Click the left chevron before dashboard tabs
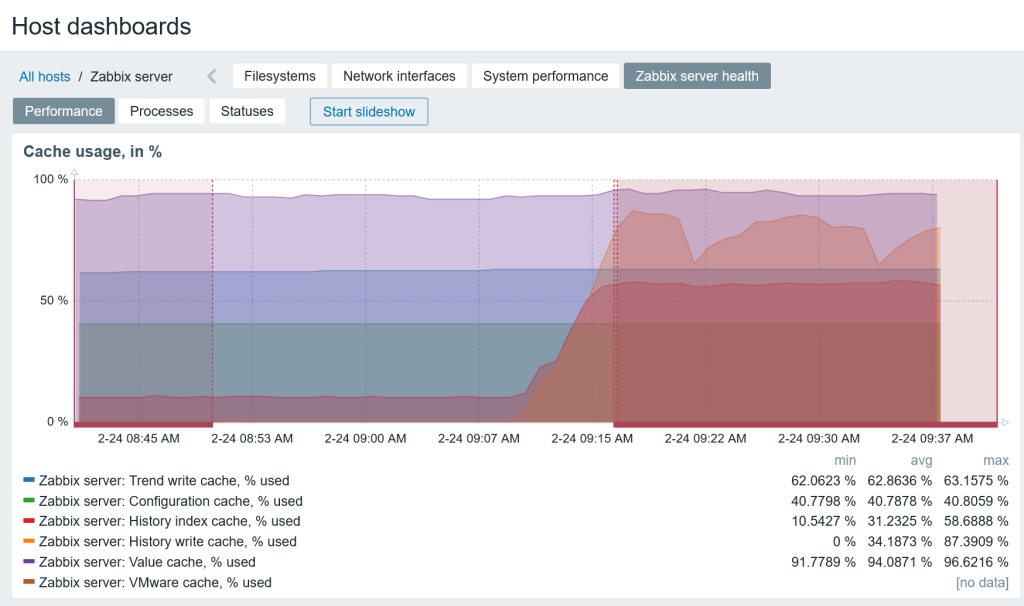 coord(212,76)
